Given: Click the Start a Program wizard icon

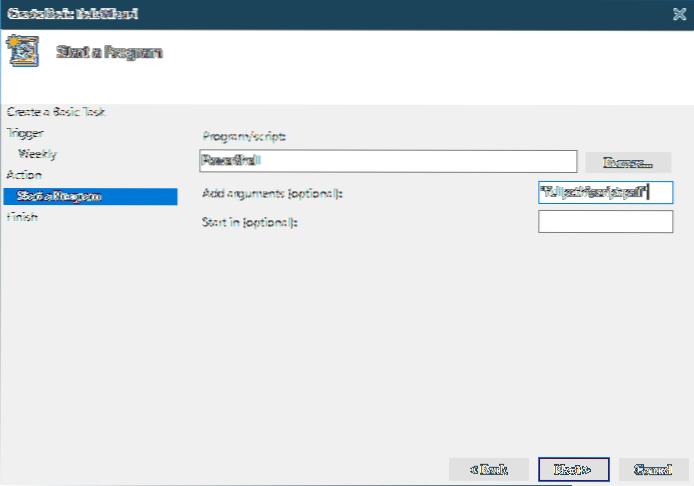Looking at the screenshot, I should (22, 51).
